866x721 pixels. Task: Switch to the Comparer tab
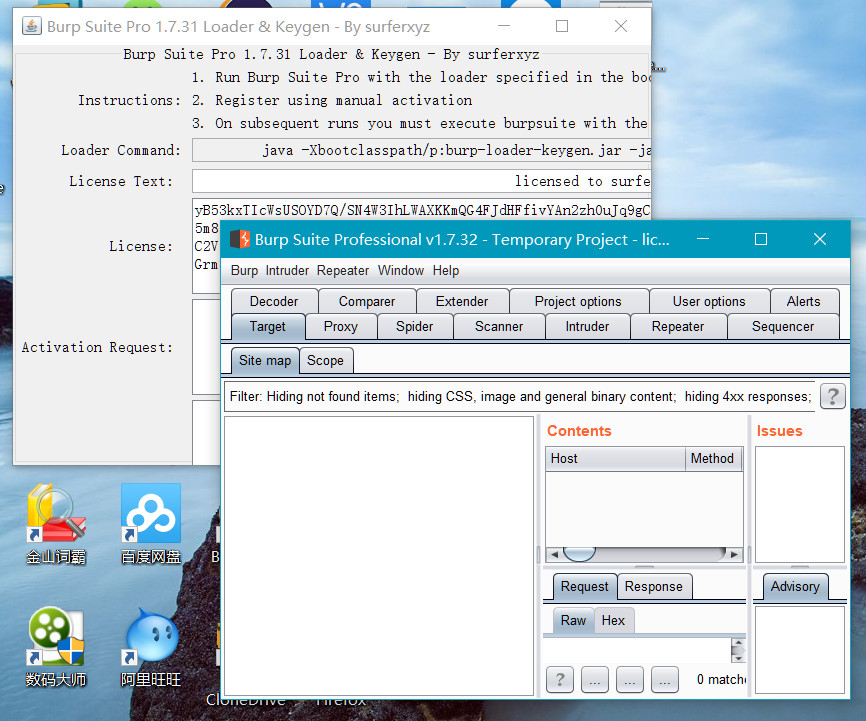367,301
